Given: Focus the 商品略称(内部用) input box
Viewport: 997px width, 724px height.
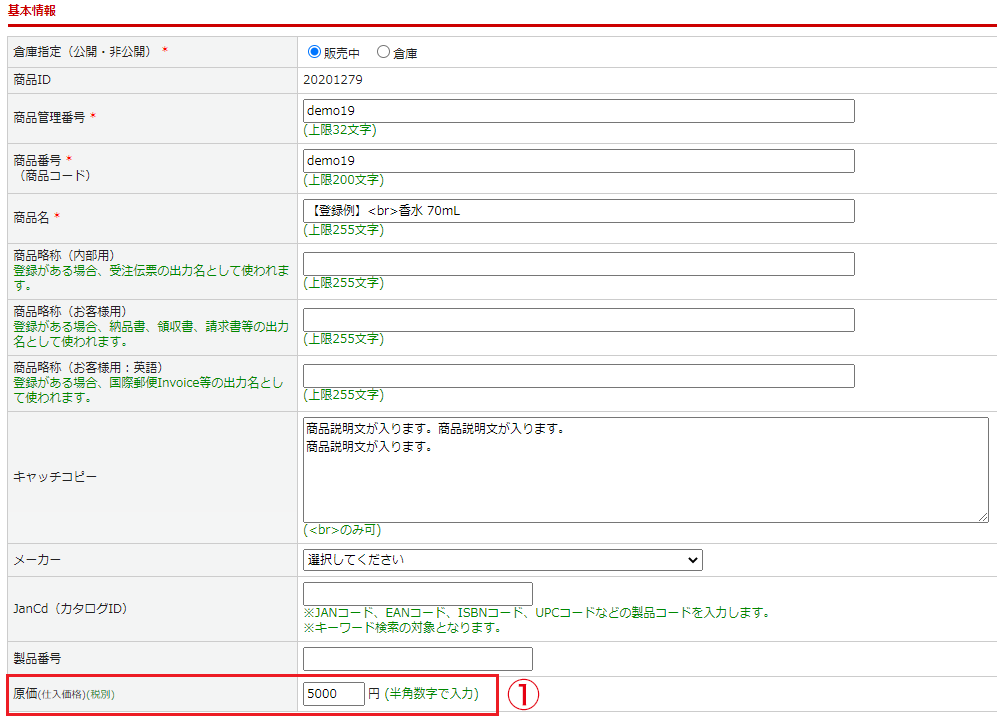Looking at the screenshot, I should (578, 264).
